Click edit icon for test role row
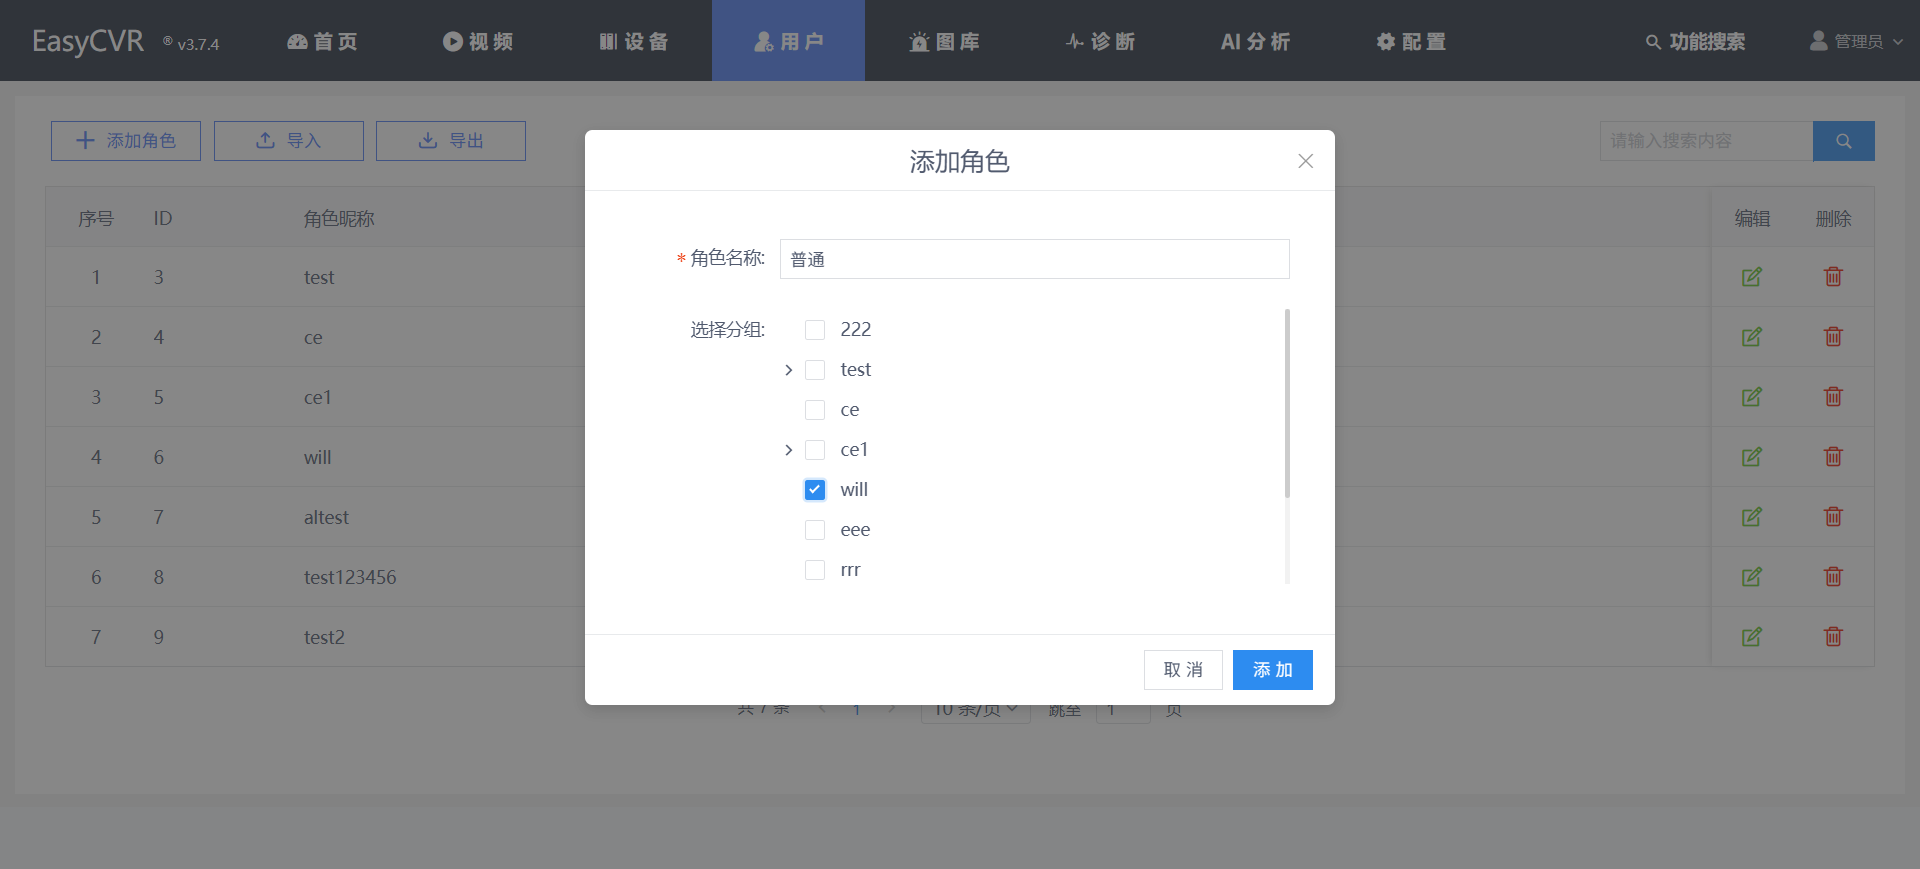Image resolution: width=1920 pixels, height=869 pixels. pyautogui.click(x=1751, y=277)
